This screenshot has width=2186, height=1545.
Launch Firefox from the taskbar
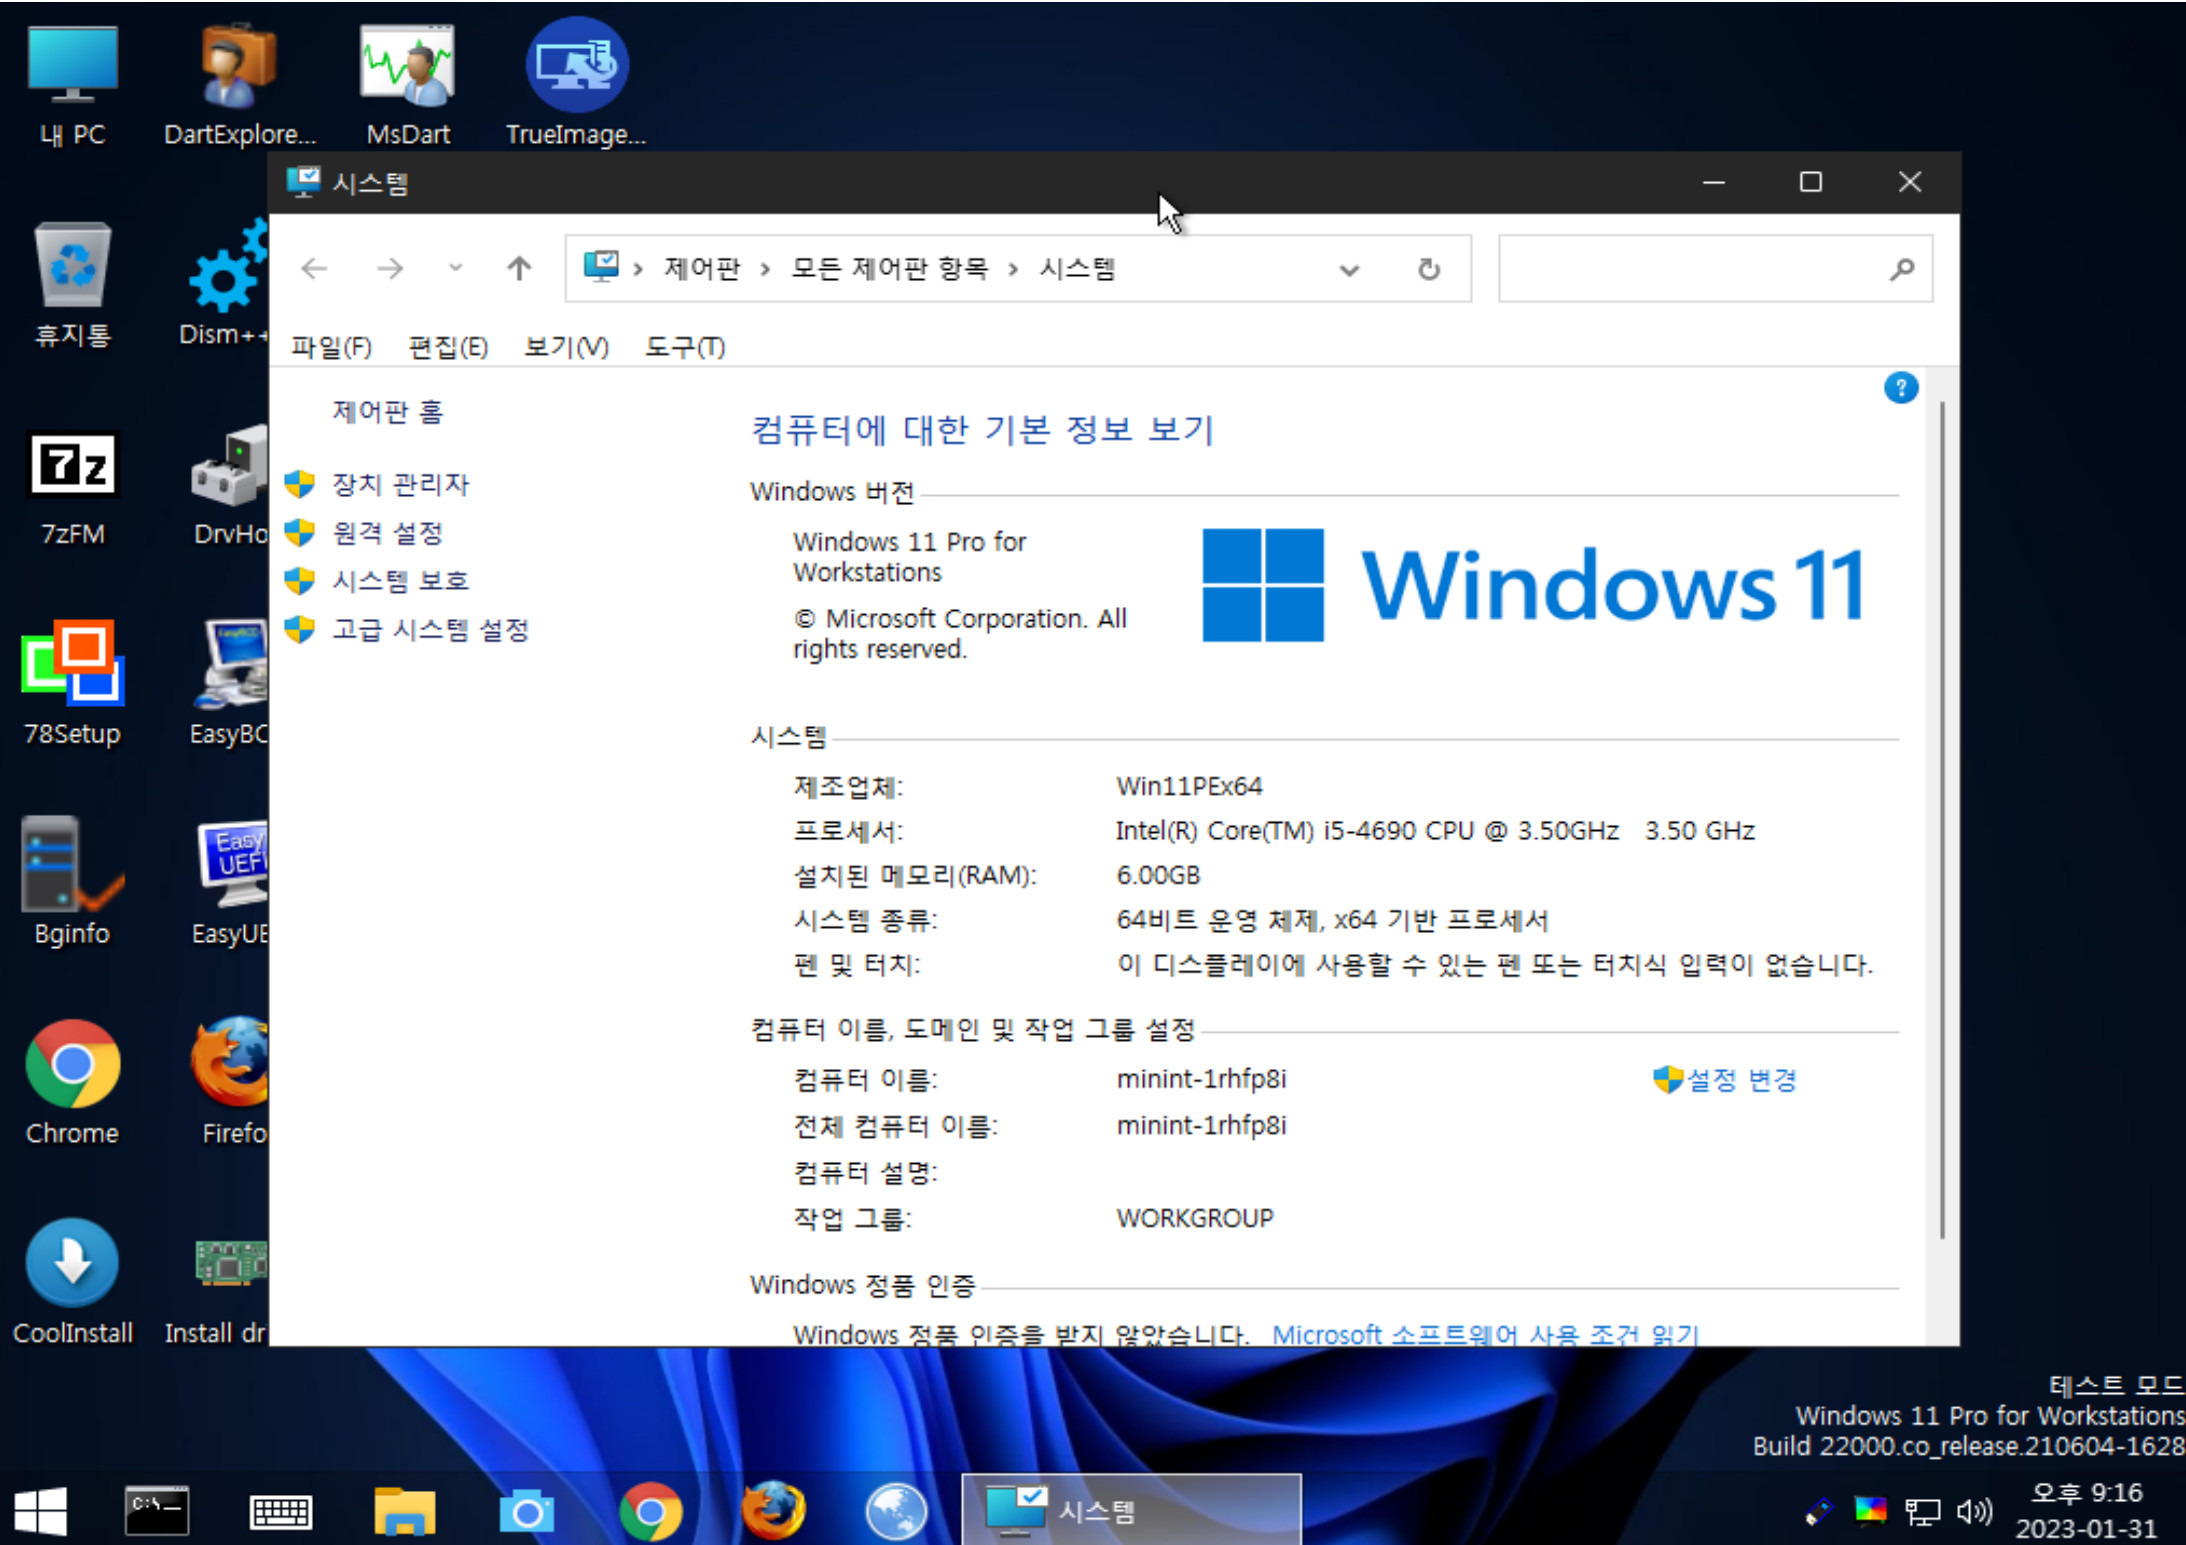[x=773, y=1510]
